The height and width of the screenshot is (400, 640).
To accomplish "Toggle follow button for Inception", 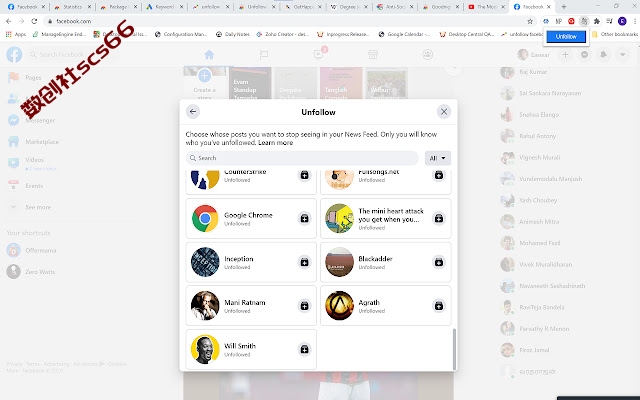I will [304, 262].
